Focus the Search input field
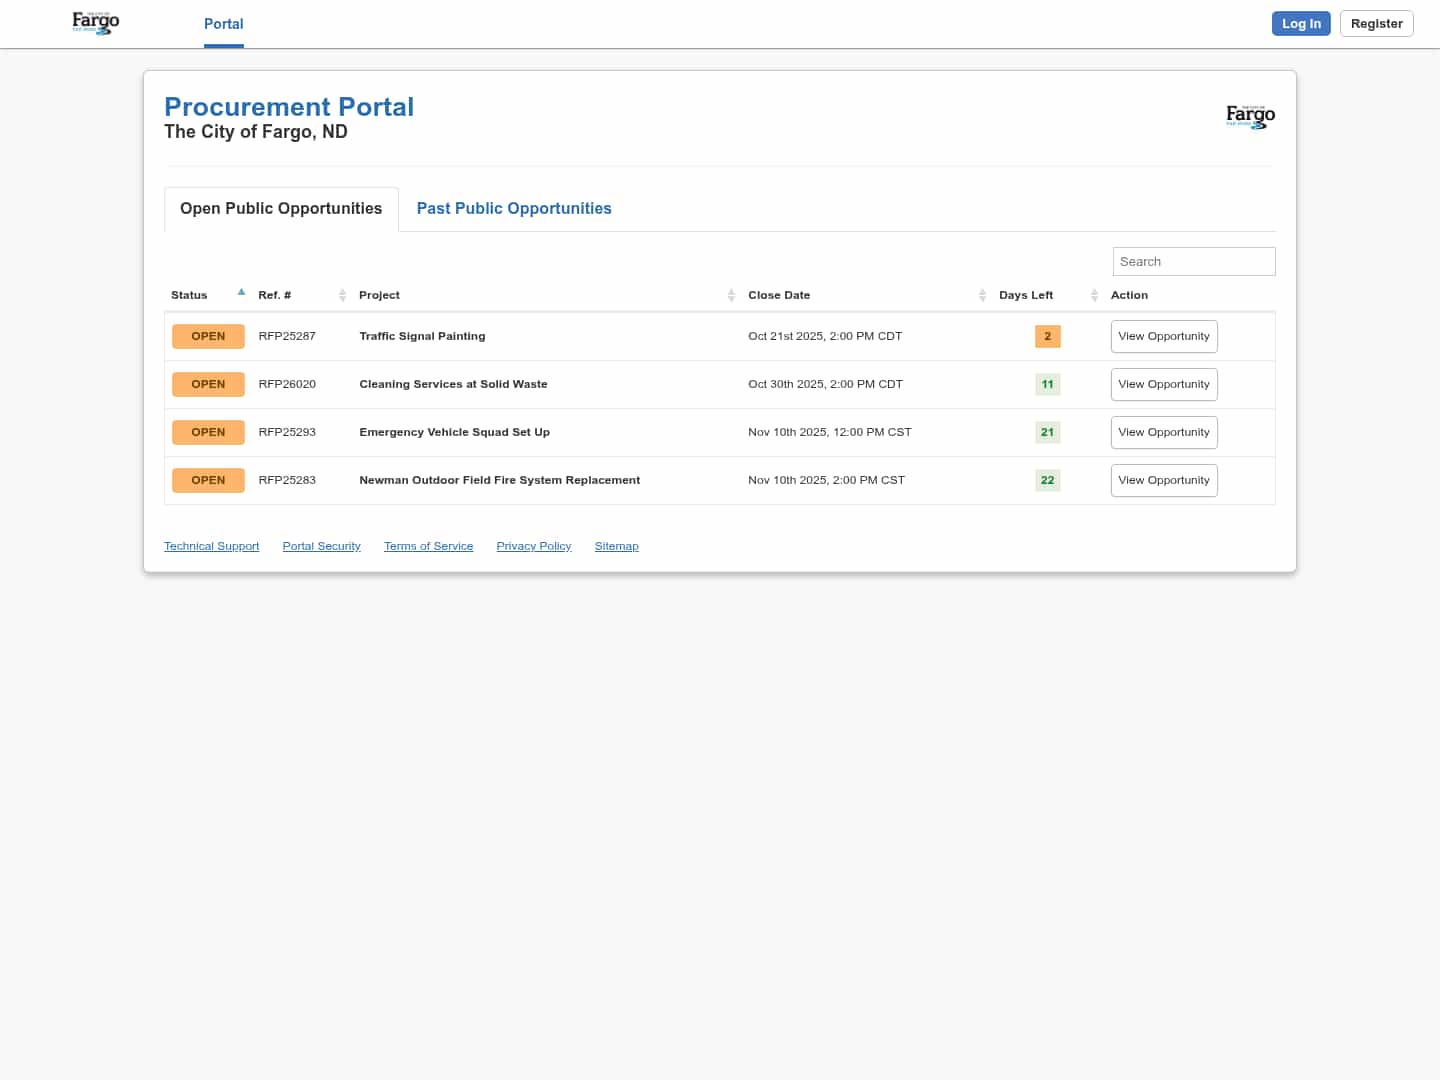The height and width of the screenshot is (1080, 1440). (x=1193, y=261)
